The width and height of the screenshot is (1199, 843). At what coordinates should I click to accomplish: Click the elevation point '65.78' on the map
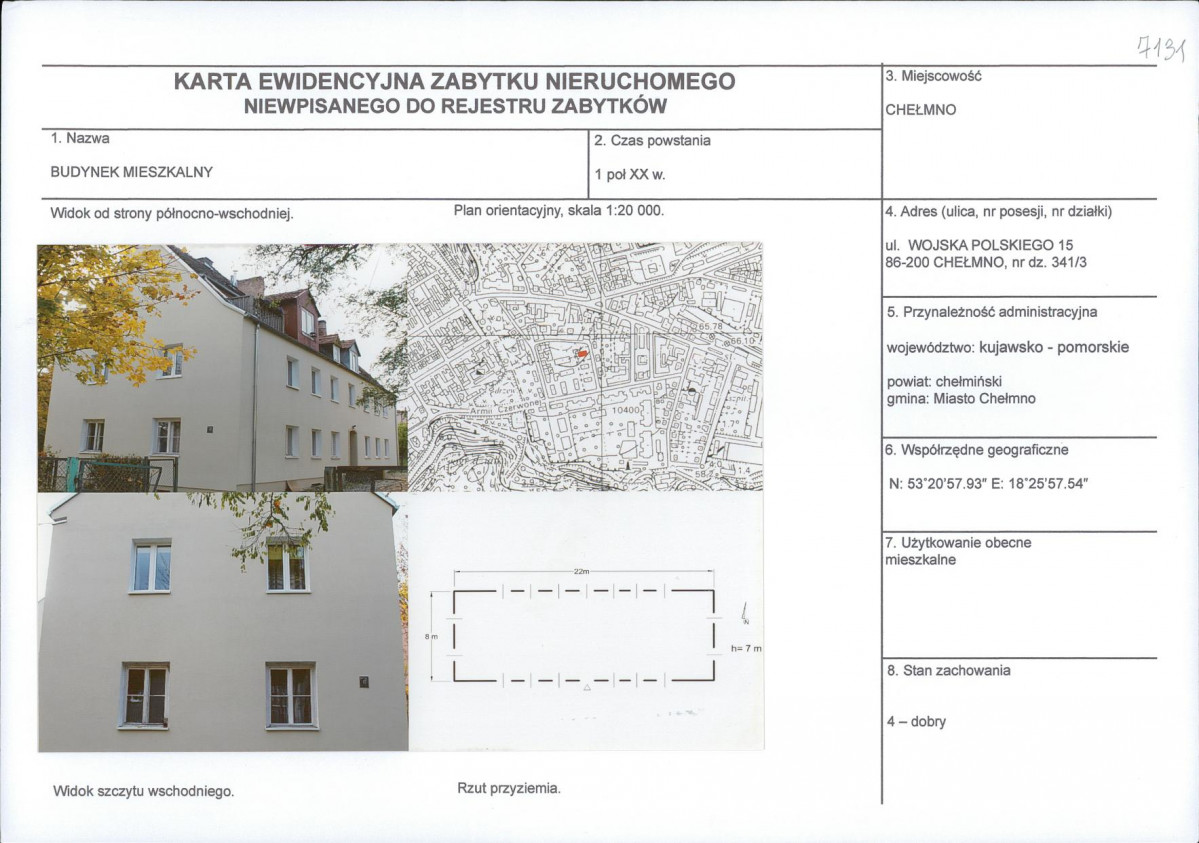click(x=708, y=326)
